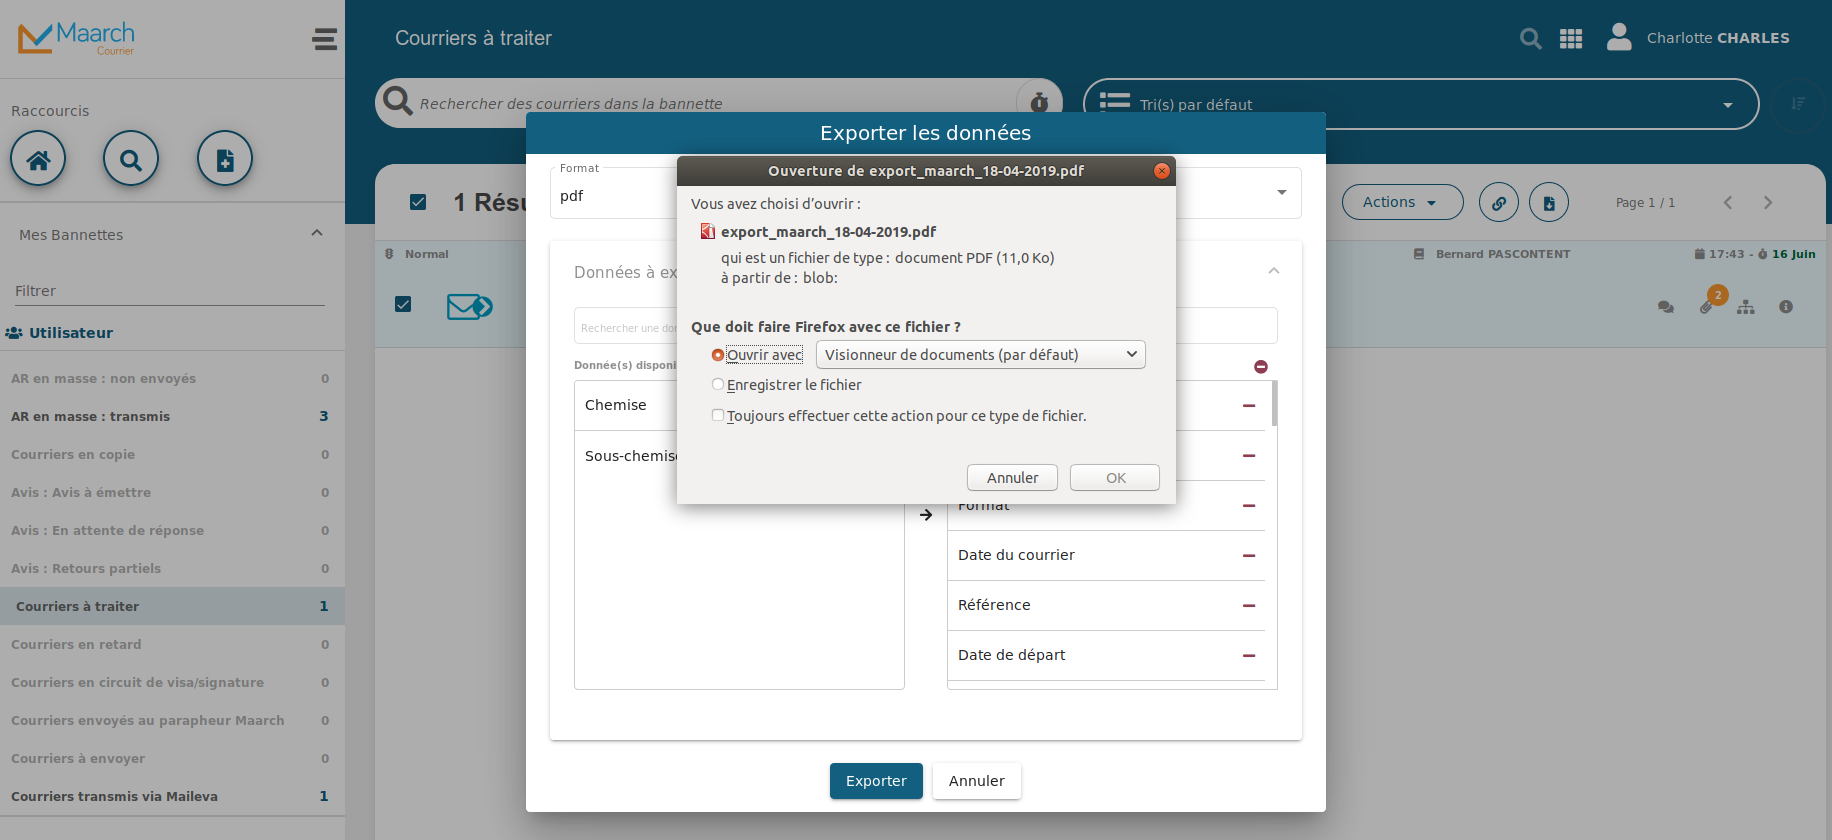This screenshot has width=1832, height=840.
Task: Click Annuler in the Firefox dialog
Action: click(1012, 478)
